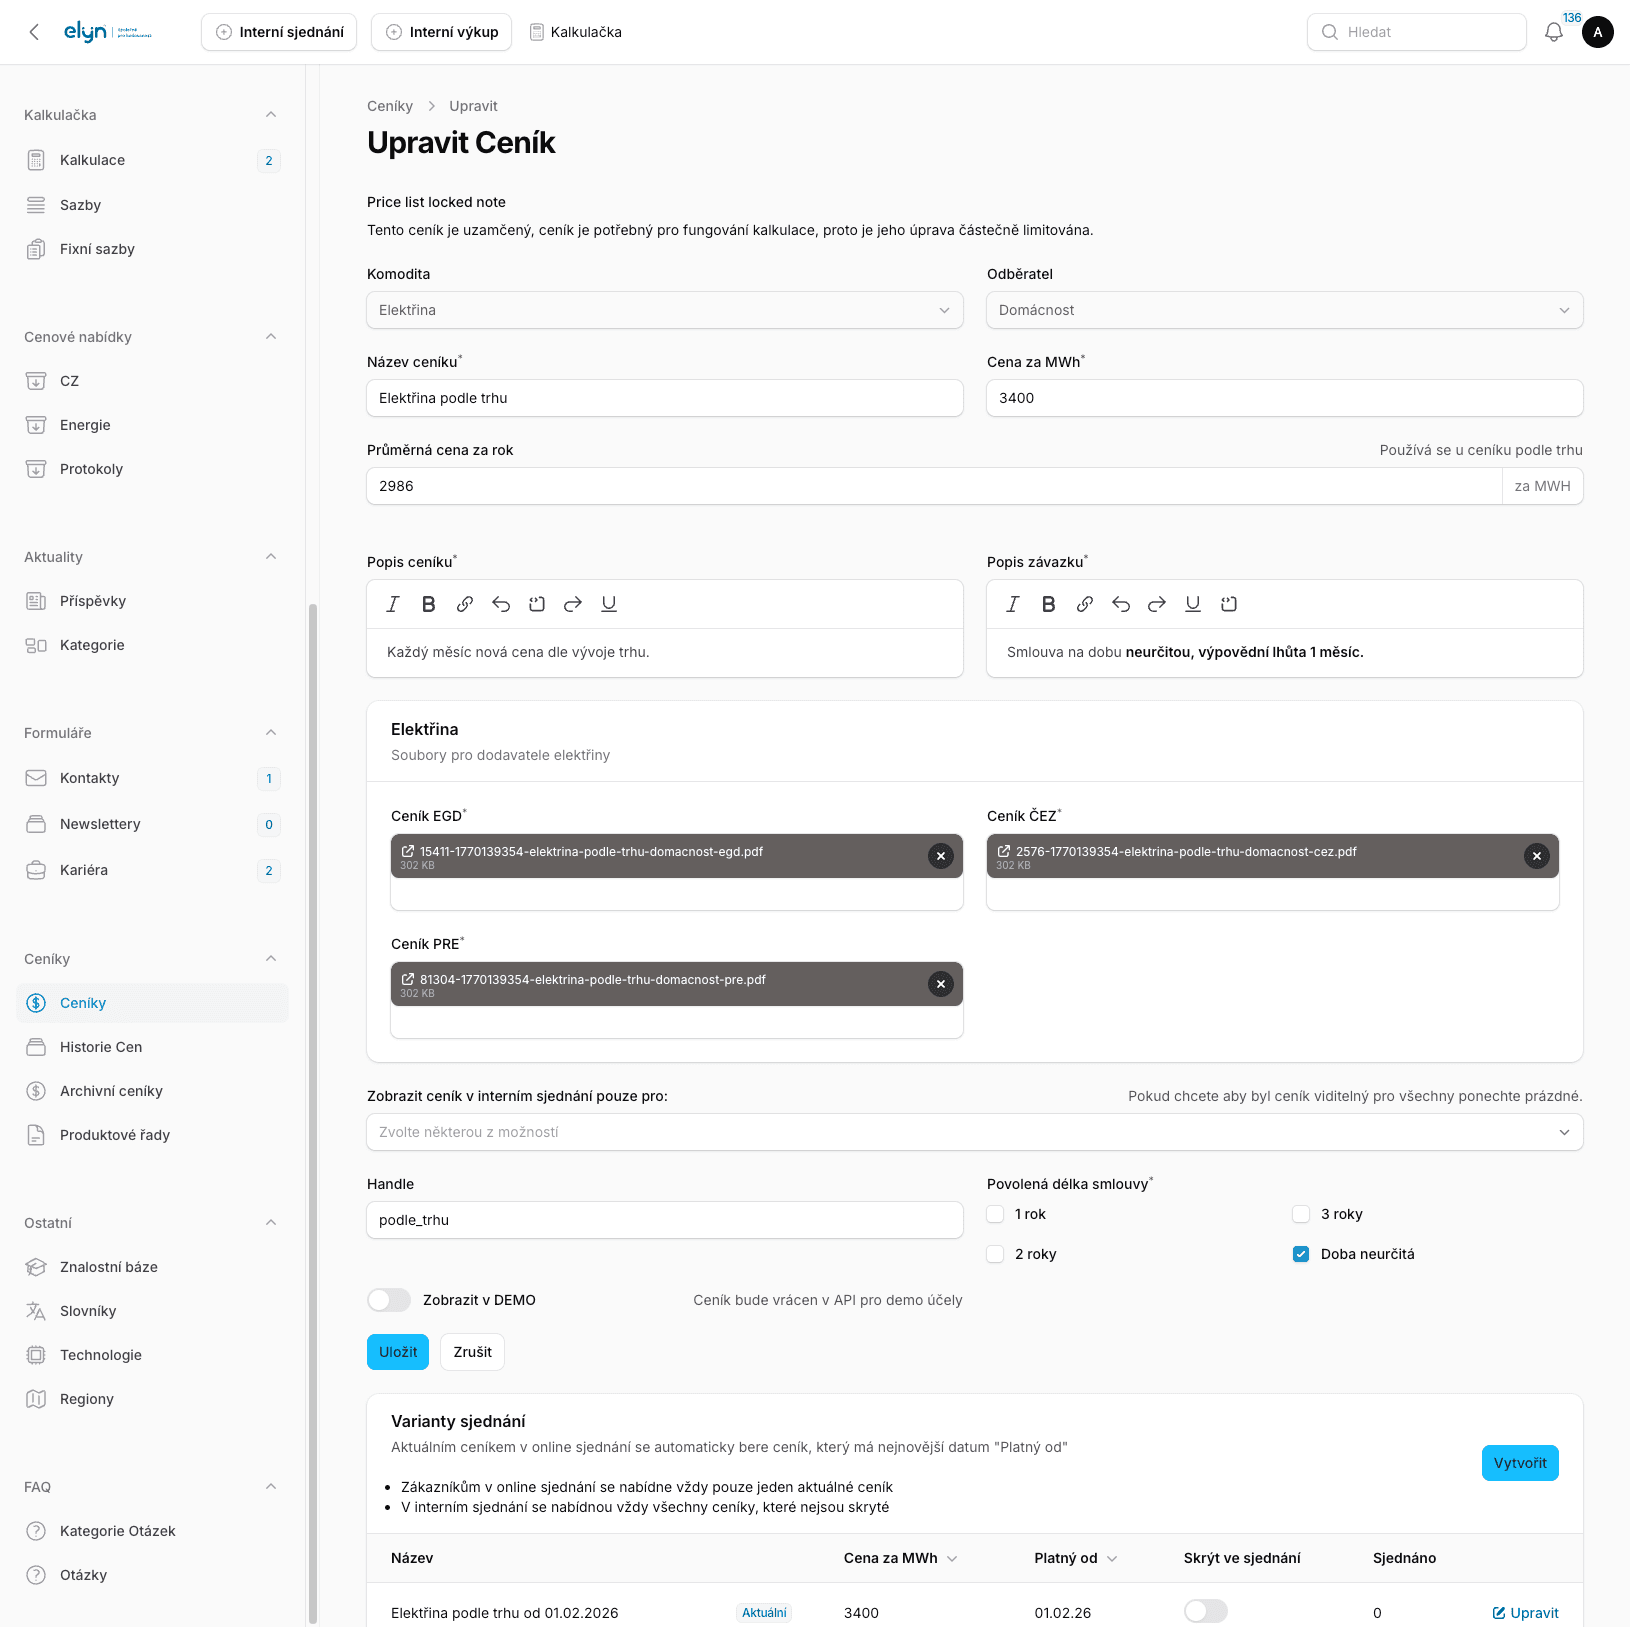
Task: Click undo icon in Popis ceníku toolbar
Action: 501,604
